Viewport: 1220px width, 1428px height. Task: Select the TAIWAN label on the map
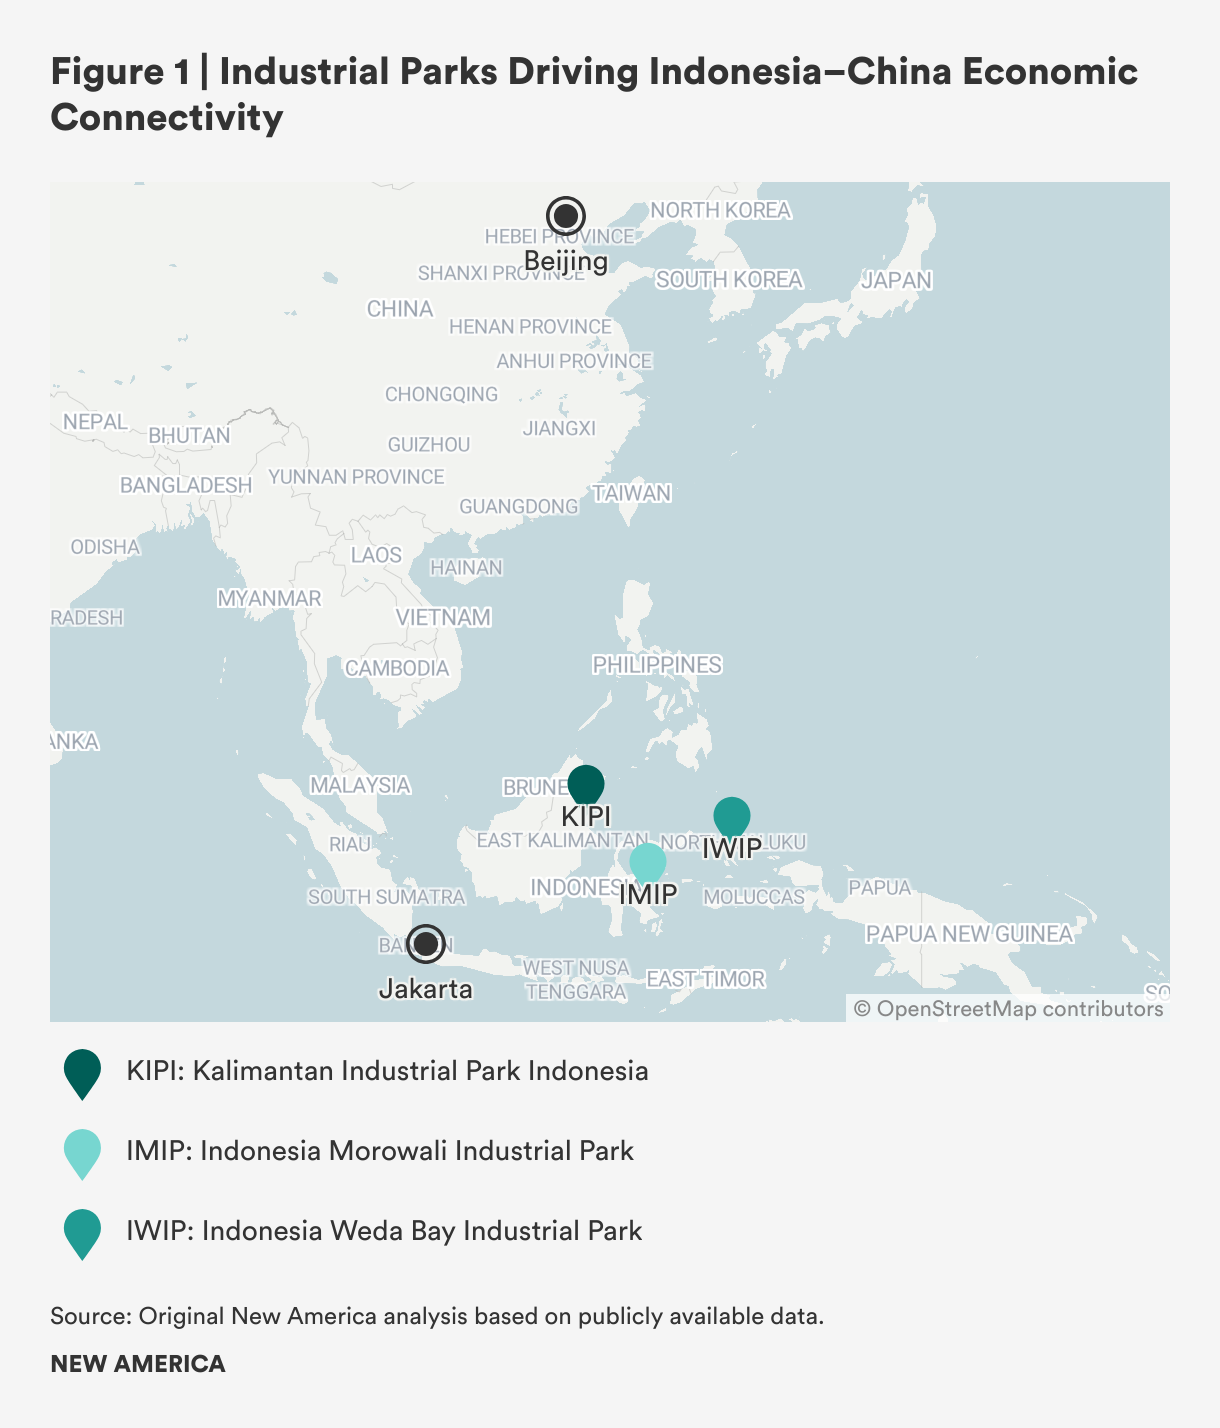[632, 493]
